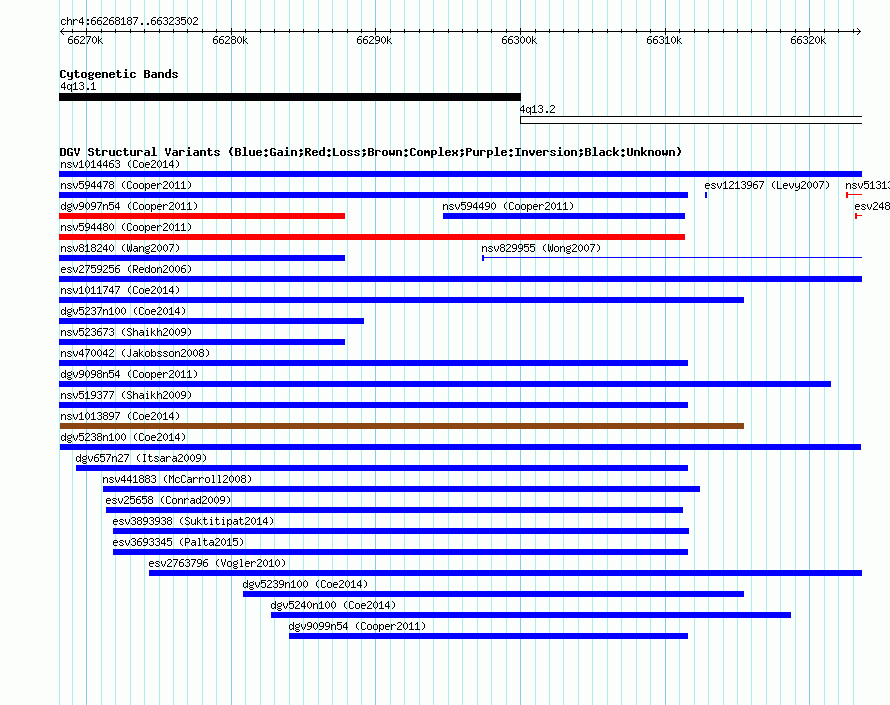Click the nsv818240 (Wang2007) label

click(x=120, y=248)
